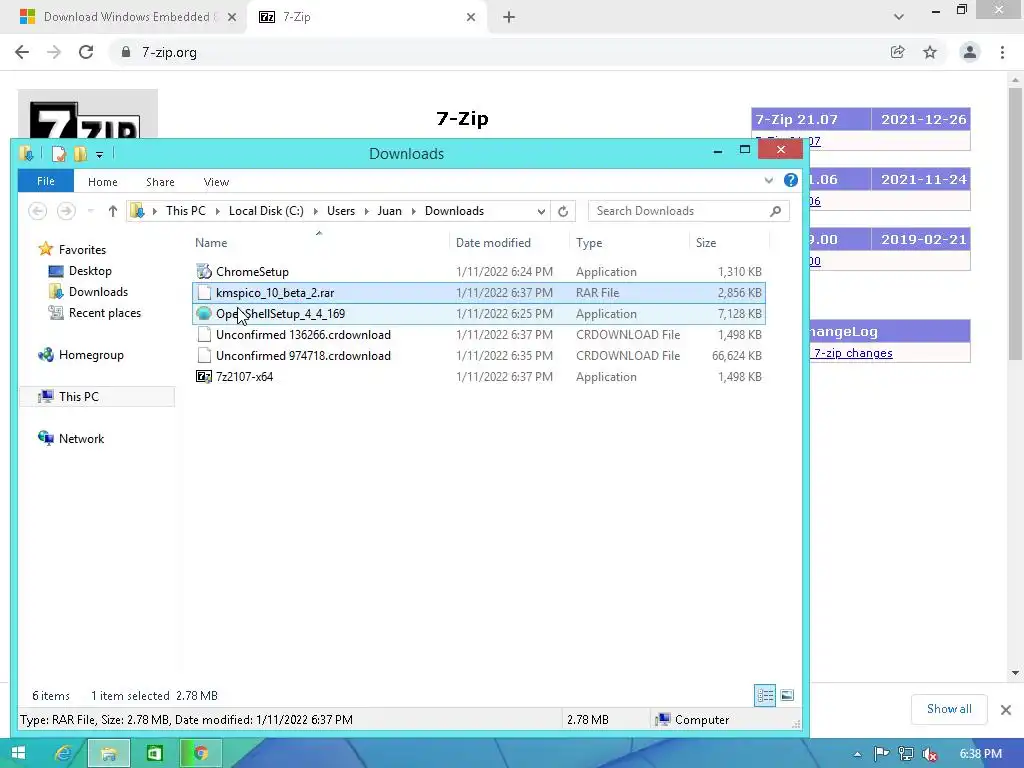Screen dimensions: 1024x768
Task: Click muted volume tray icon
Action: coord(930,754)
